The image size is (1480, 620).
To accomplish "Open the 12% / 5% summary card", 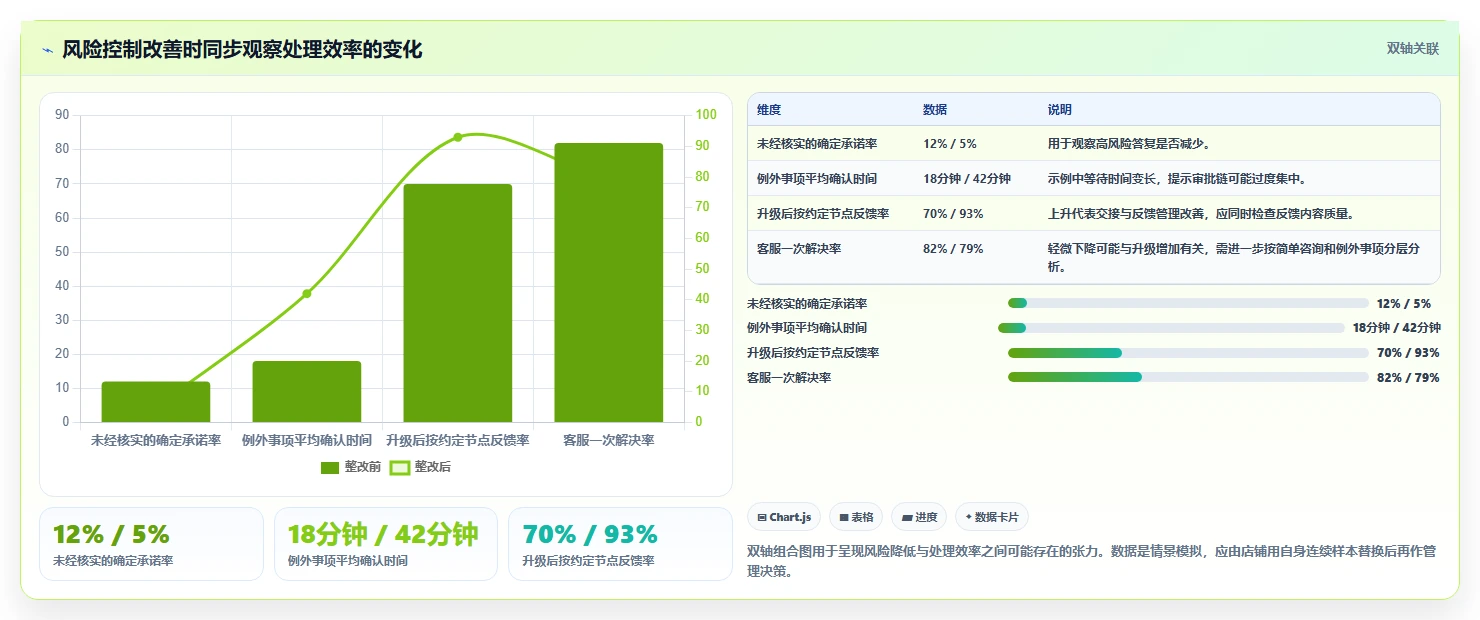I will 151,544.
